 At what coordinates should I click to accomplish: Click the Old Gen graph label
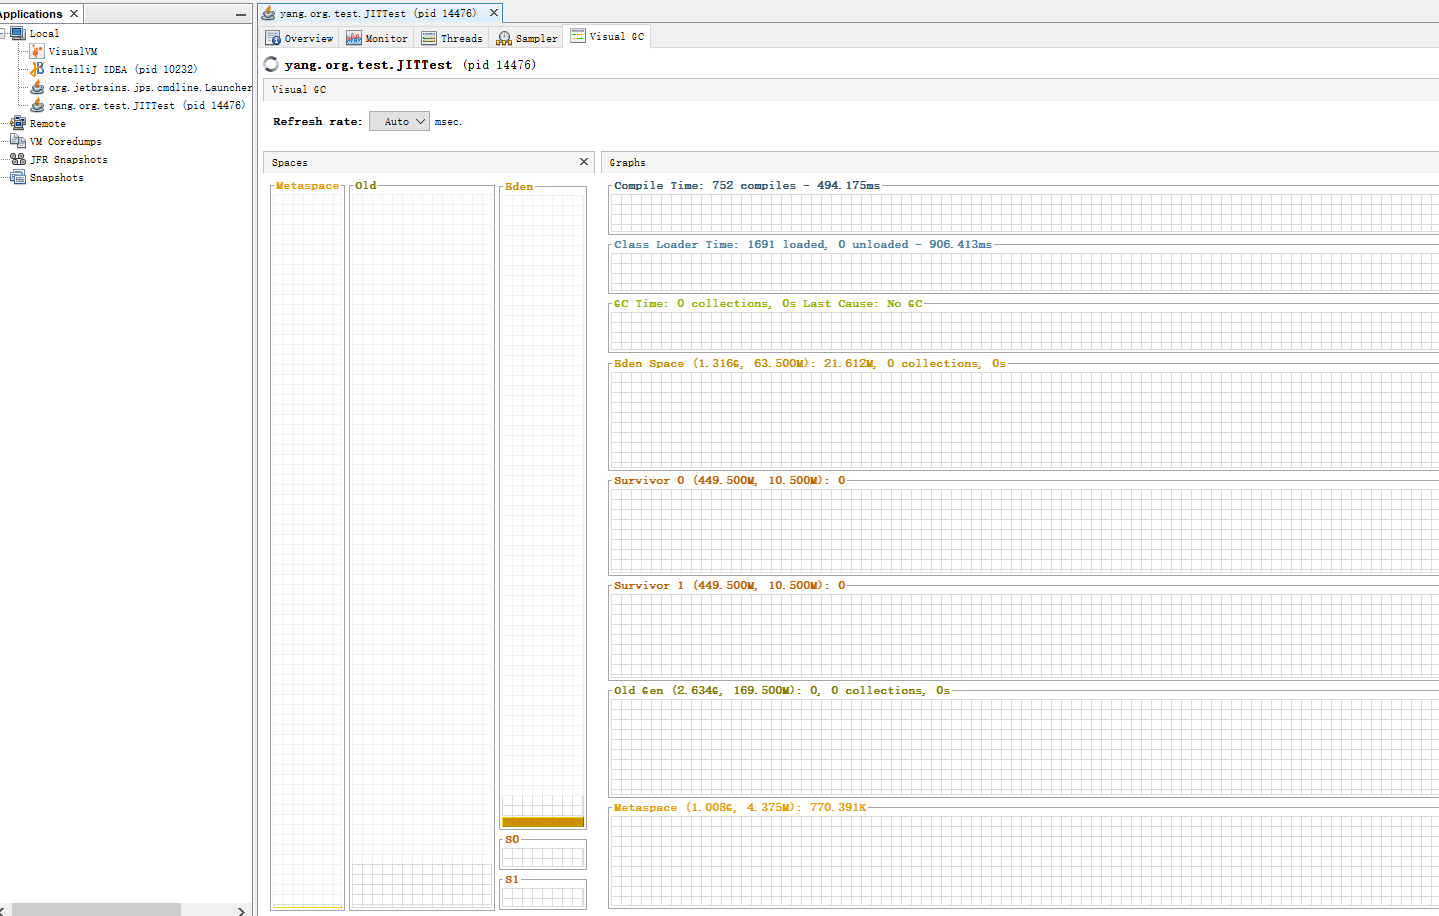782,690
